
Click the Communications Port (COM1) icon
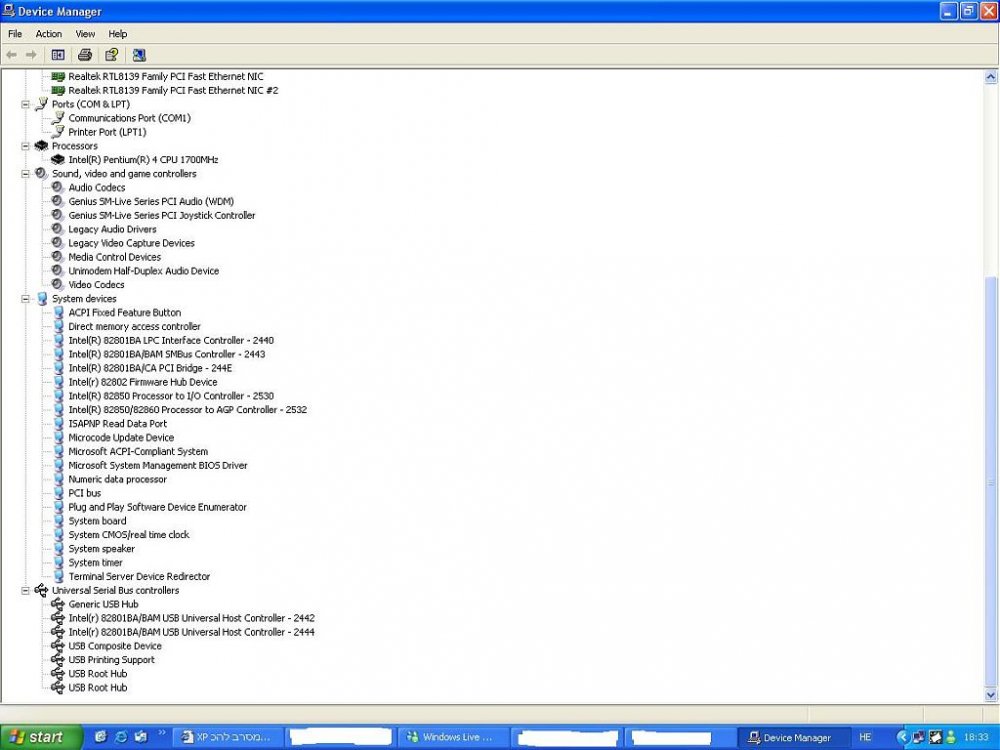tap(58, 117)
